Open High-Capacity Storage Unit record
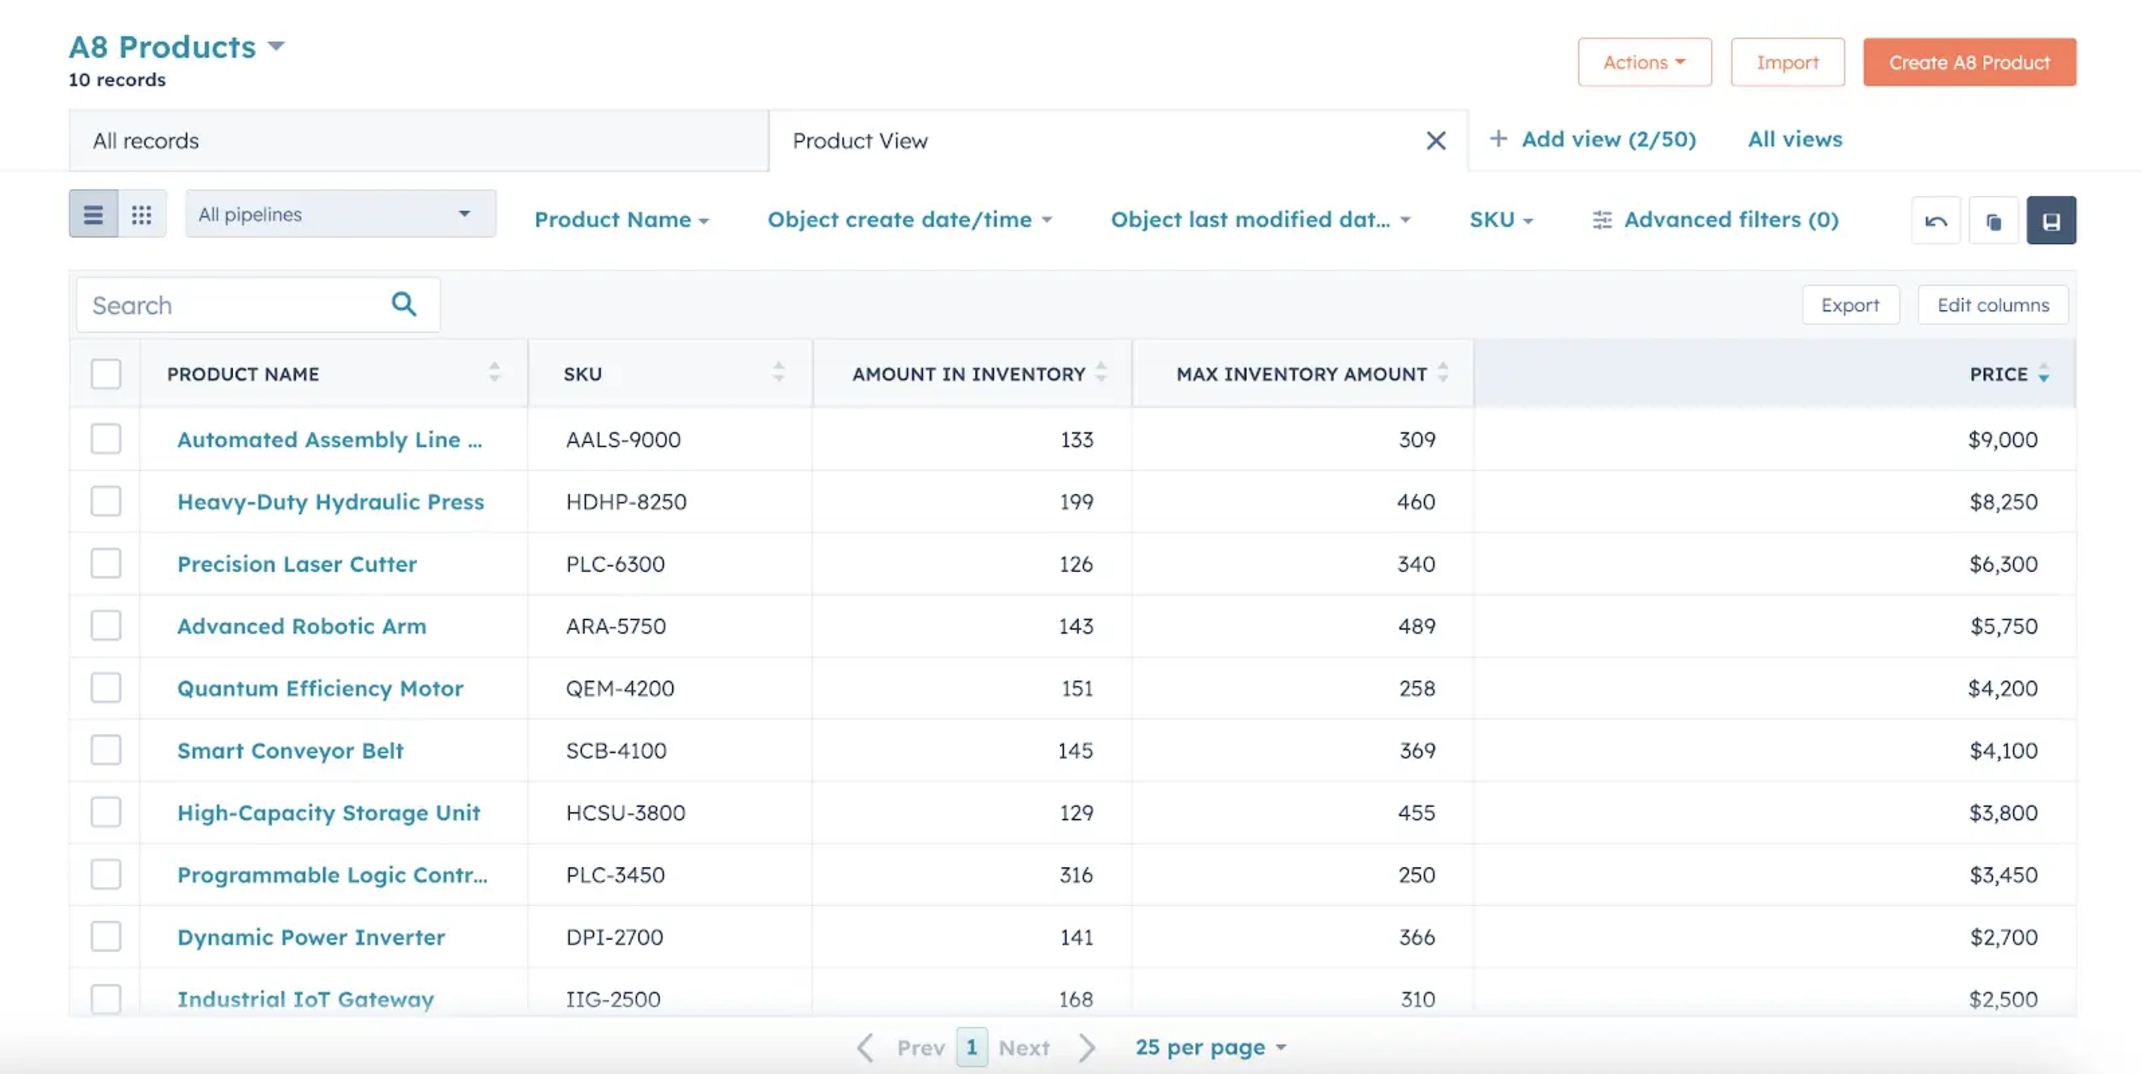The width and height of the screenshot is (2142, 1074). pos(328,812)
